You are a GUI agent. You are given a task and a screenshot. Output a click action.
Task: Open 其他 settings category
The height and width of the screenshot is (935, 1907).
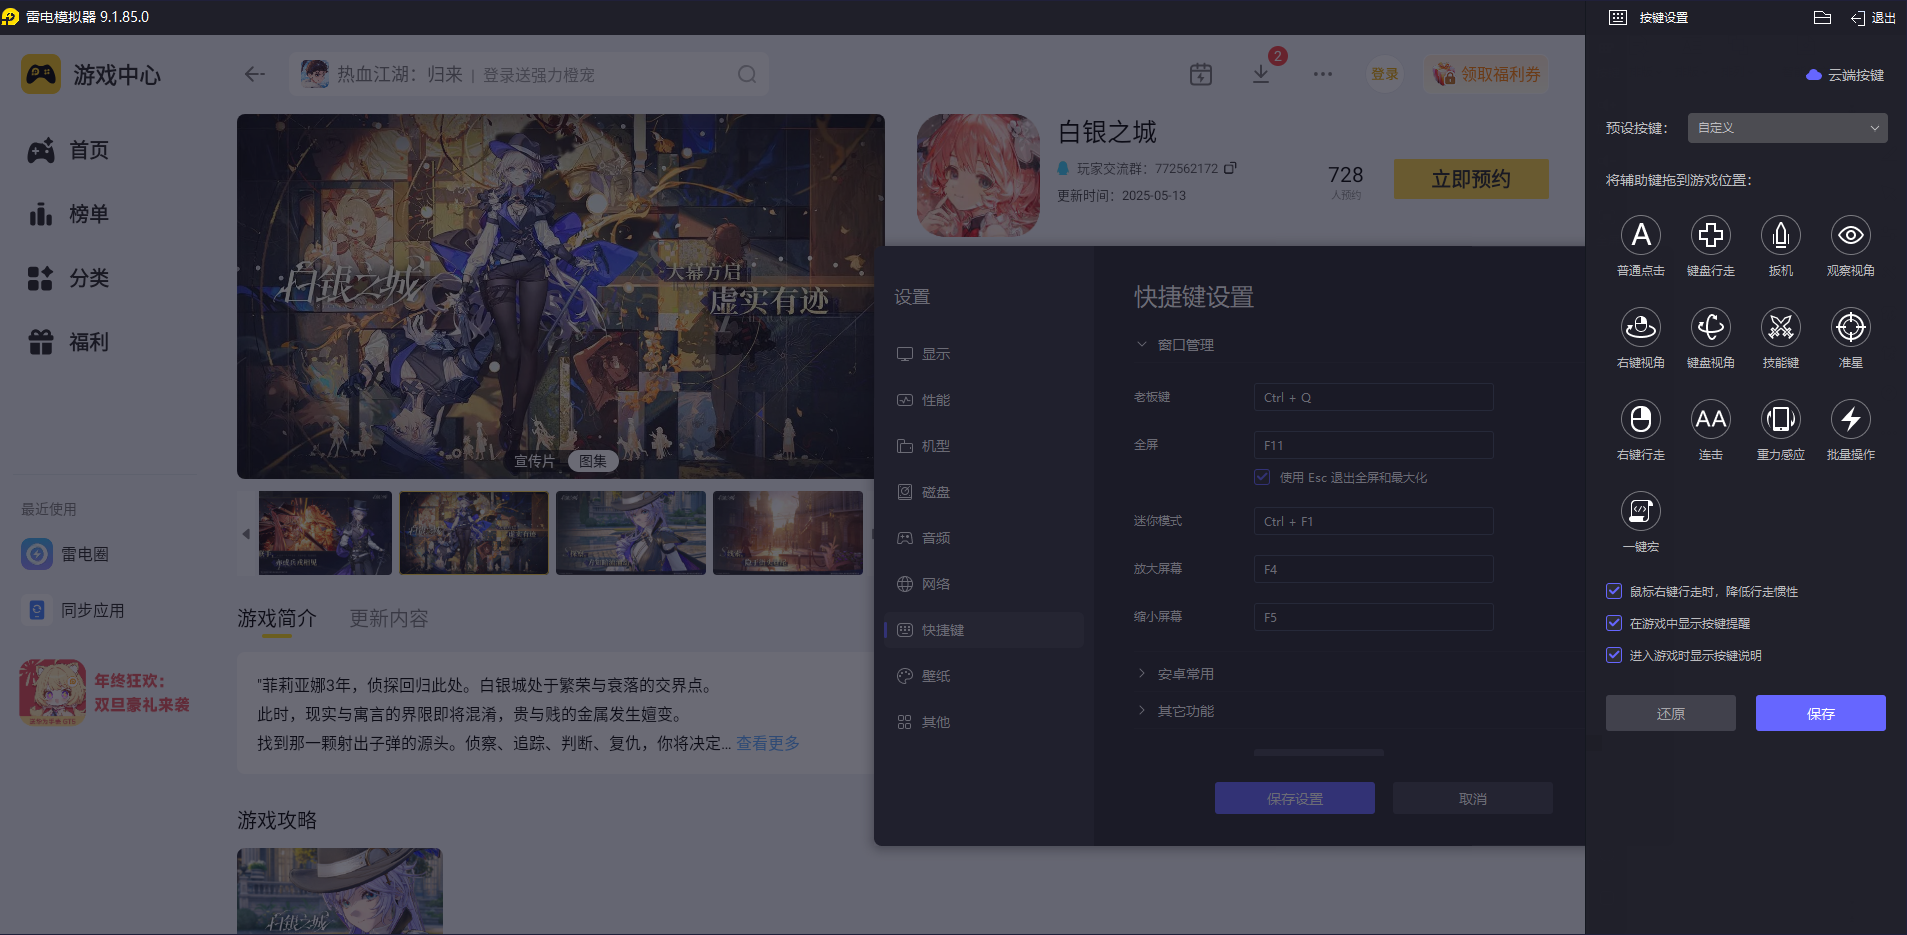click(x=984, y=722)
